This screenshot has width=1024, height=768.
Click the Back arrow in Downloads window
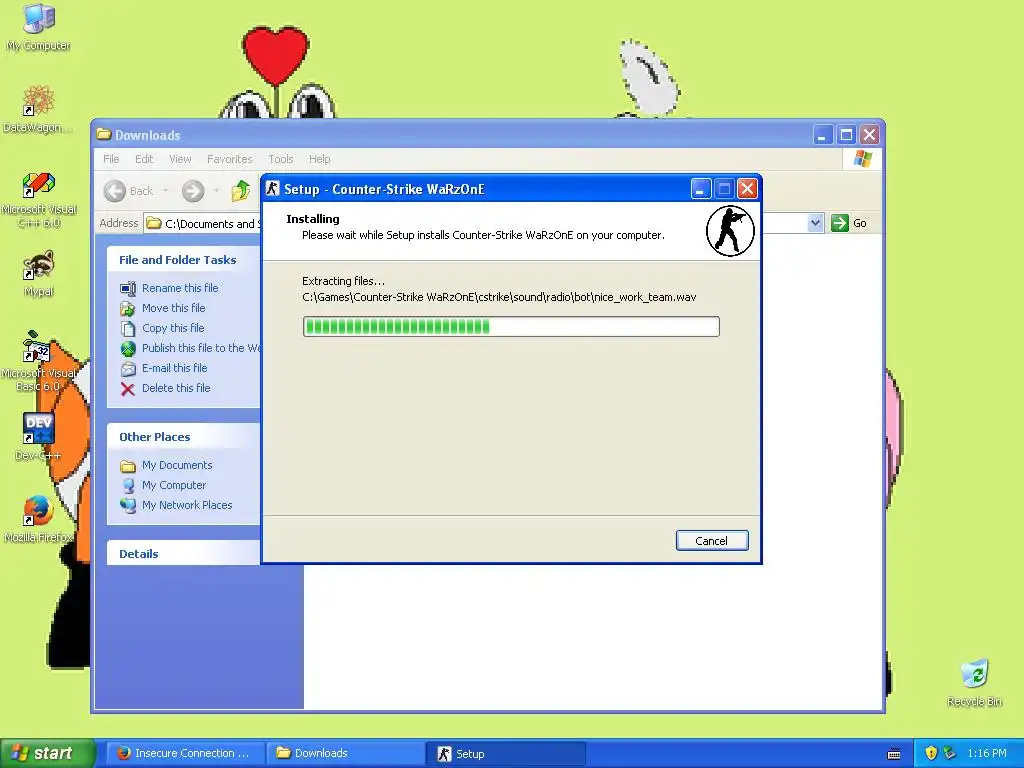115,191
